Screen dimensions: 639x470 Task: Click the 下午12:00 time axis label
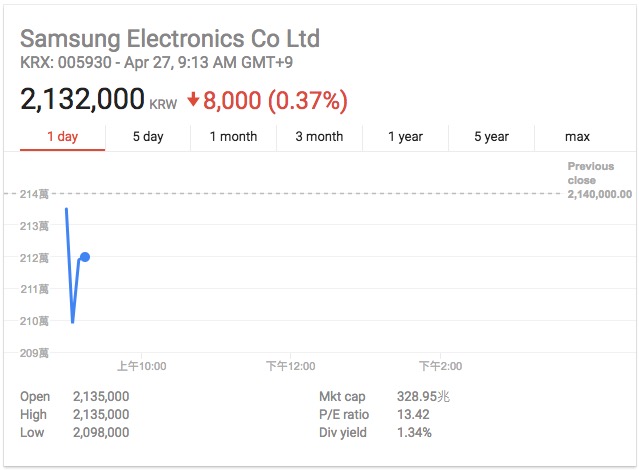click(x=291, y=366)
